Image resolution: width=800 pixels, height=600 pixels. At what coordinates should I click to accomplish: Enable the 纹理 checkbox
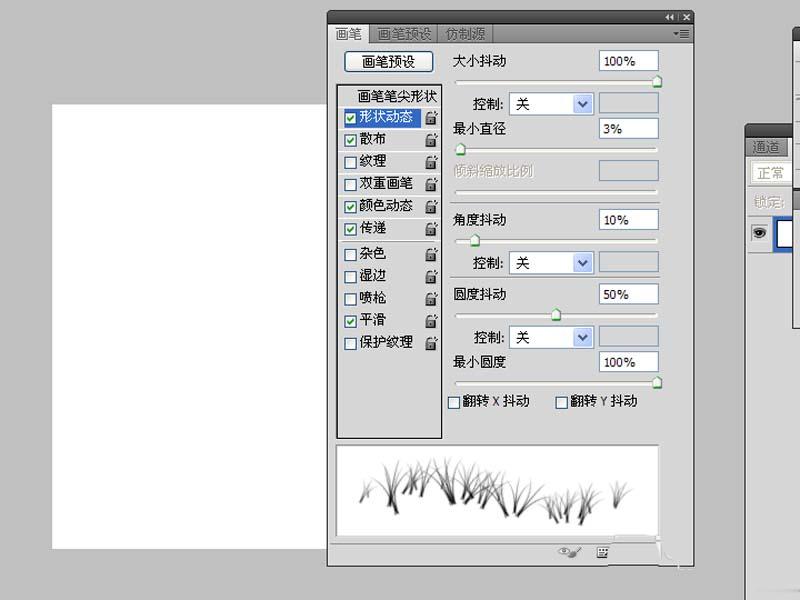(350, 162)
